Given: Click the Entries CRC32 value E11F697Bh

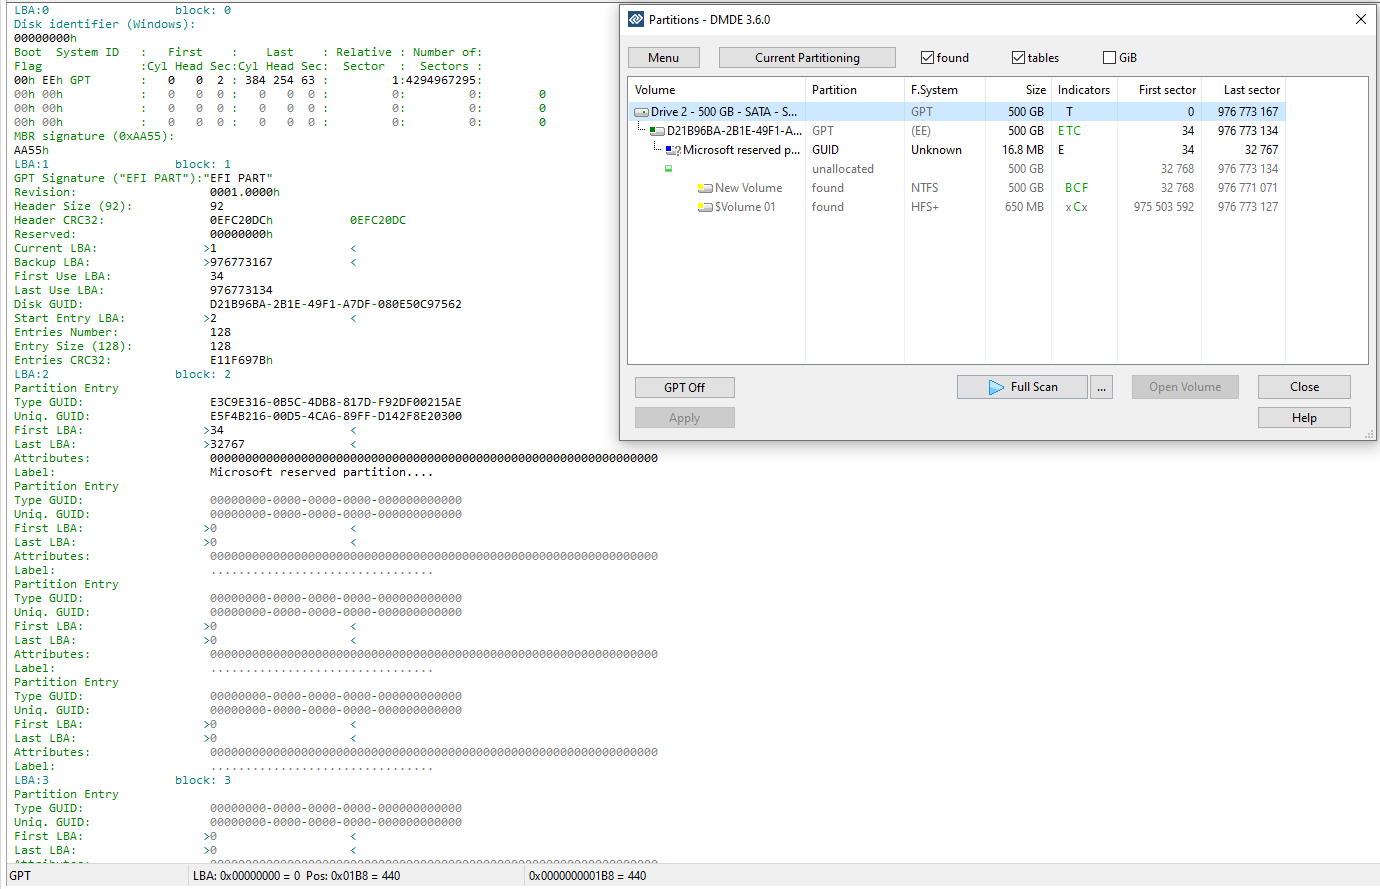Looking at the screenshot, I should (x=241, y=360).
